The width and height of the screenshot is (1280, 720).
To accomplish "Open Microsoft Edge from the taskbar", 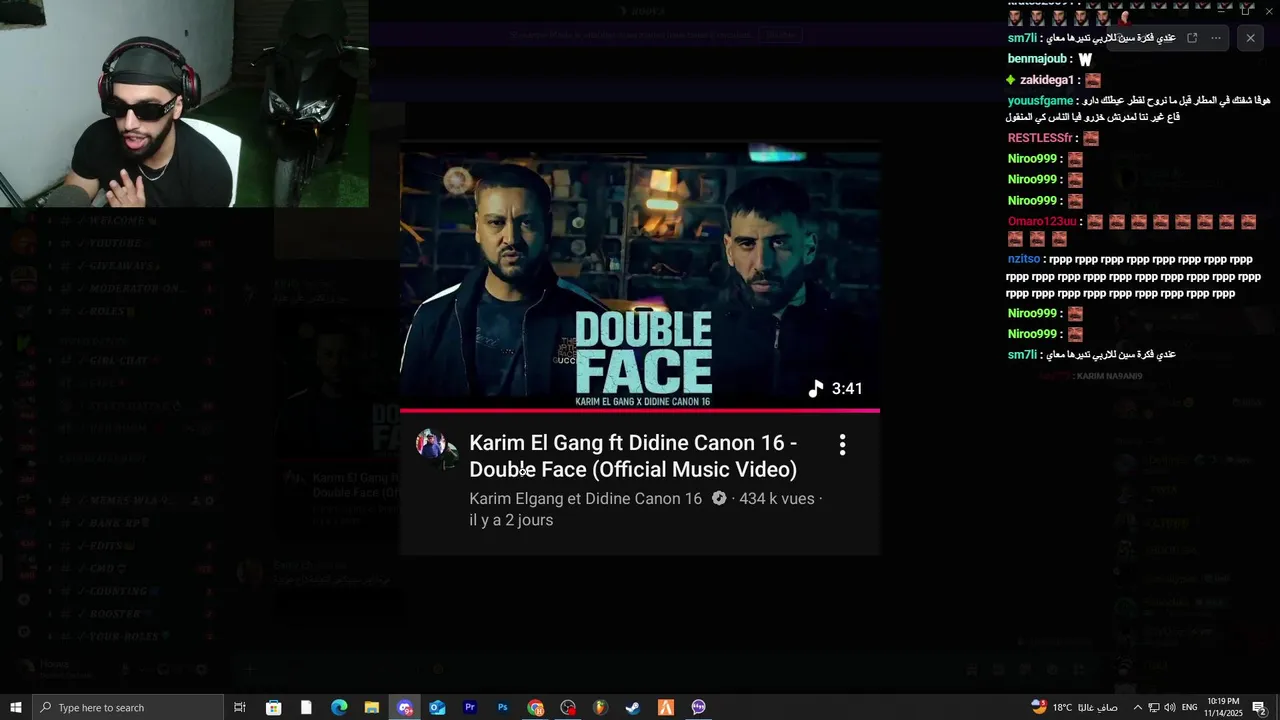I will pos(339,707).
